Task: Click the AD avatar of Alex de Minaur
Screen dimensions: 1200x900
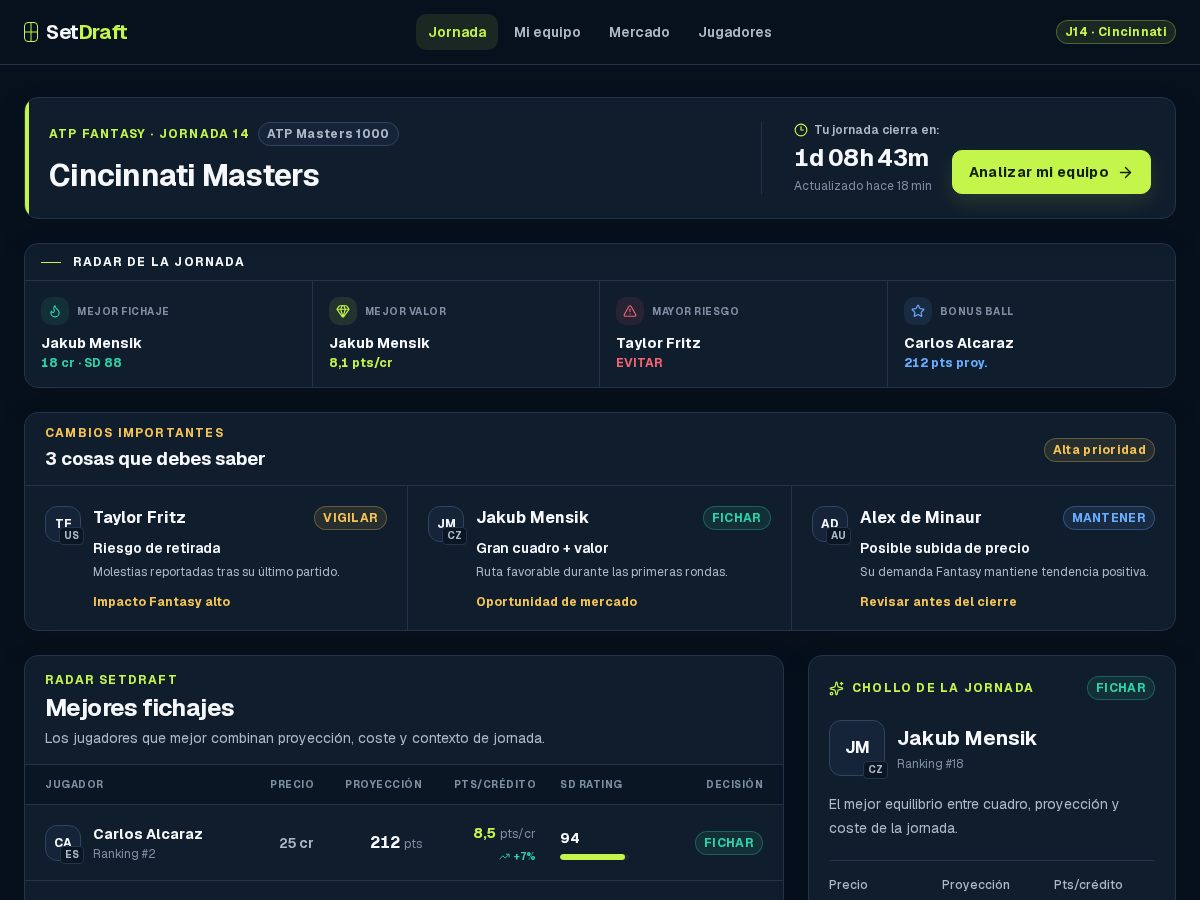Action: (830, 524)
